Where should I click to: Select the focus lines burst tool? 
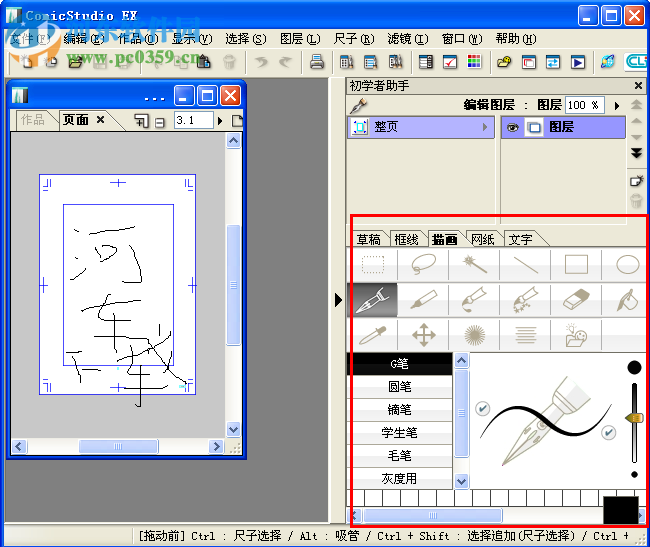click(x=474, y=335)
